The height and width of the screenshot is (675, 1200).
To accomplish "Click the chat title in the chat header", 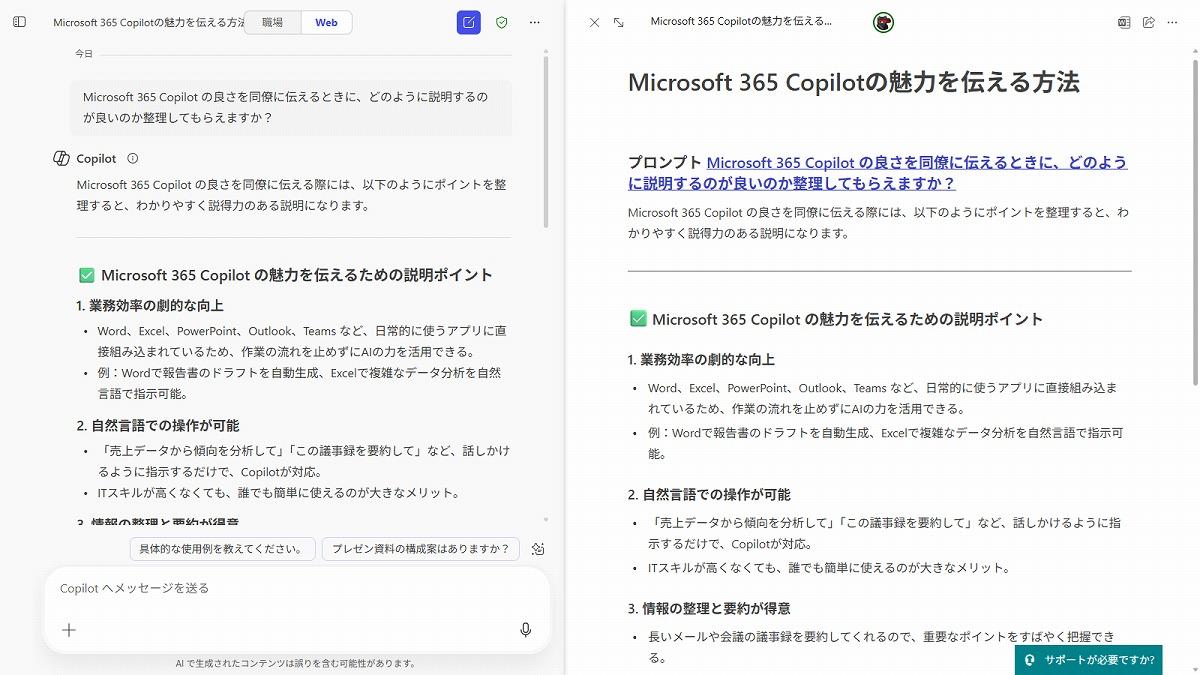I will [x=149, y=22].
